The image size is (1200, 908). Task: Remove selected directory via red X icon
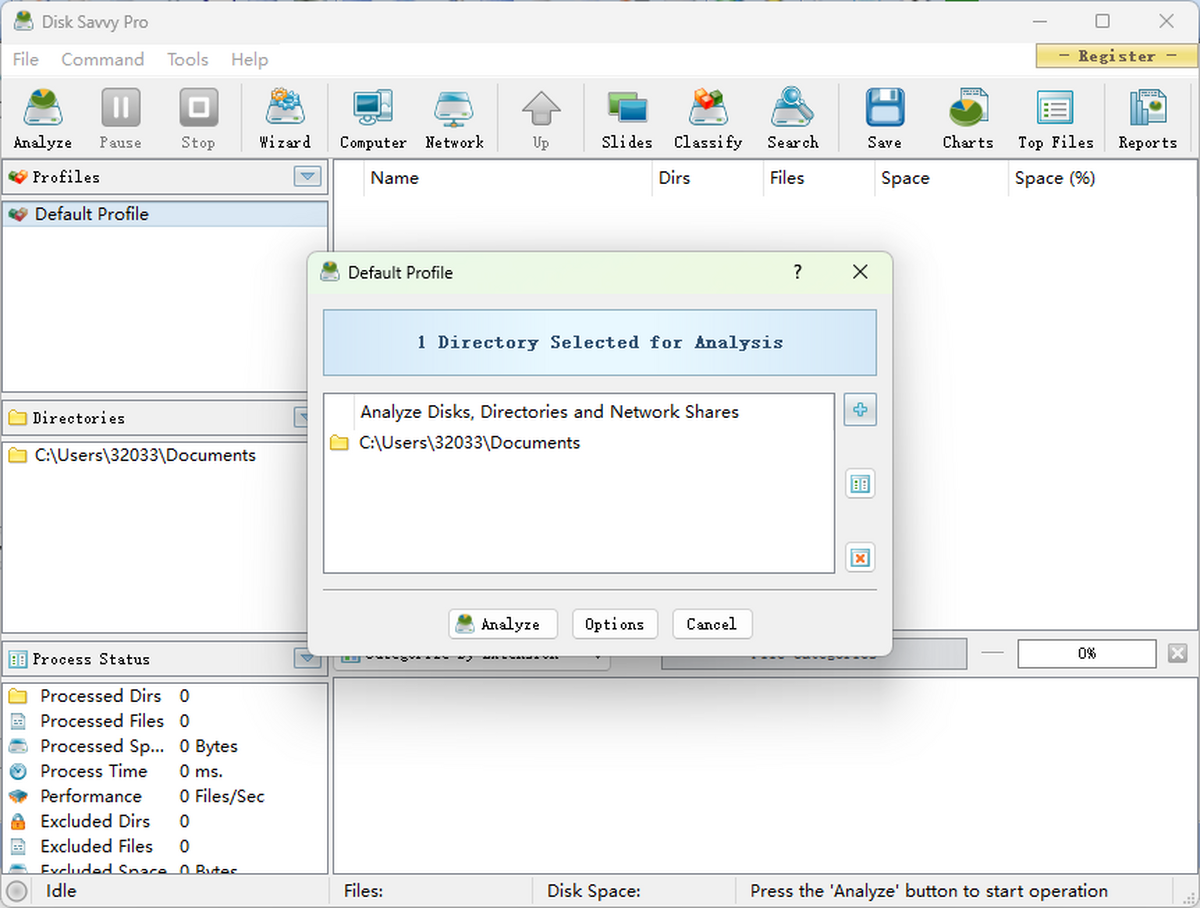[860, 557]
